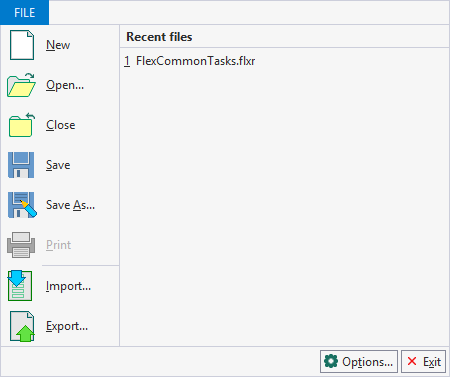Click the red X Exit icon

[412, 361]
